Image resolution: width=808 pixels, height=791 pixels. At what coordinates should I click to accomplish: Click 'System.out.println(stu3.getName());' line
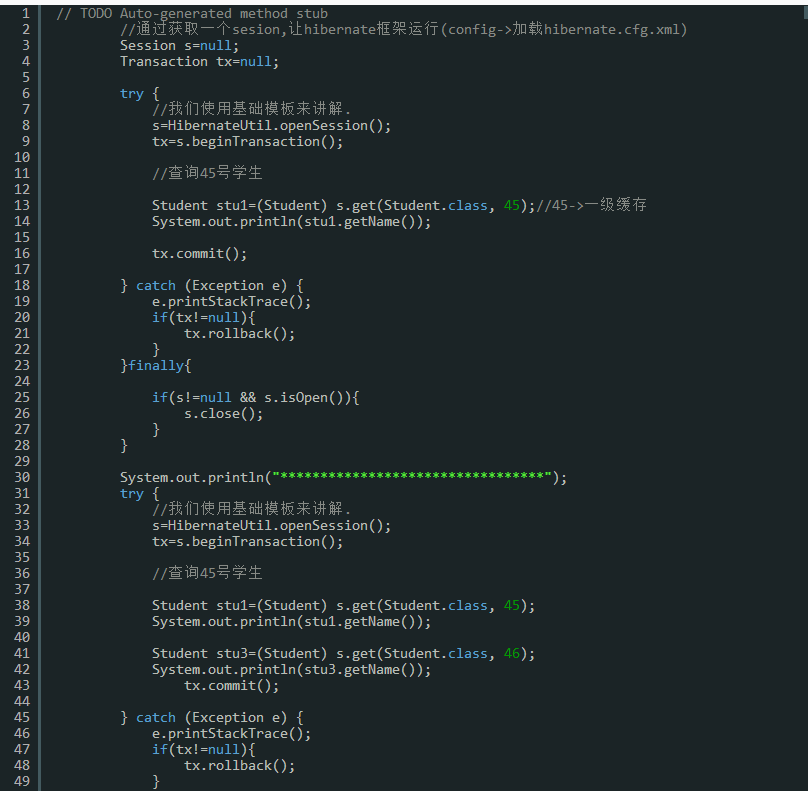click(x=292, y=669)
